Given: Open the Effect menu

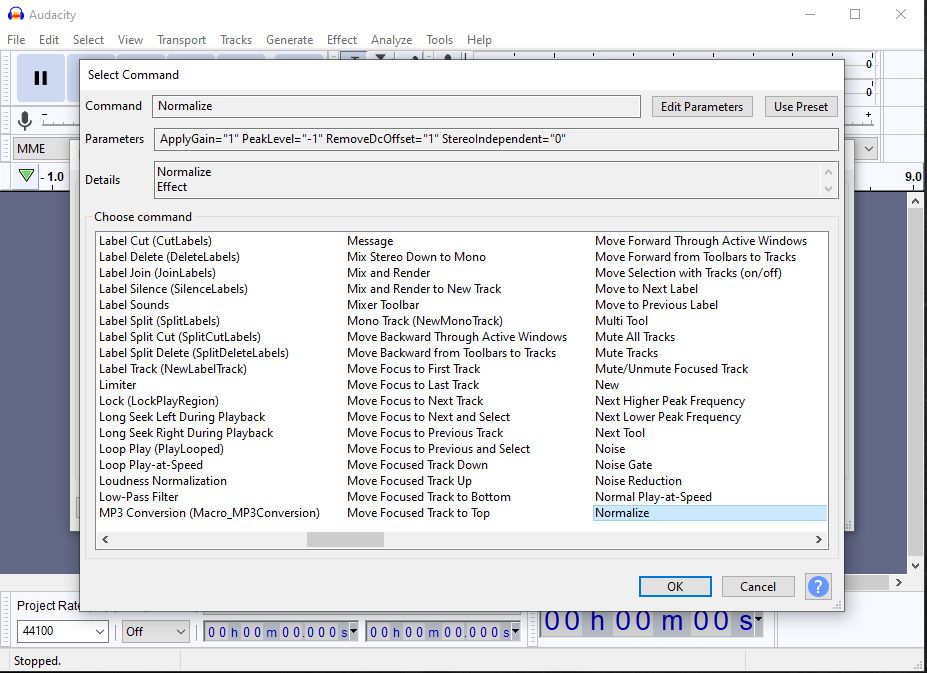Looking at the screenshot, I should tap(342, 40).
